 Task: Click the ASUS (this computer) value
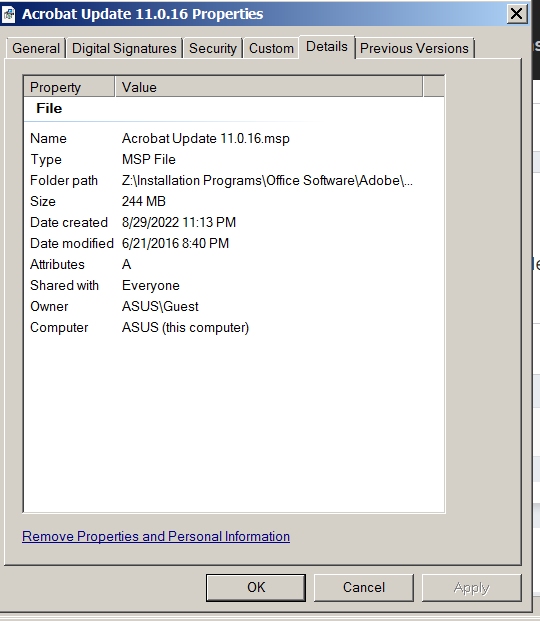(185, 328)
